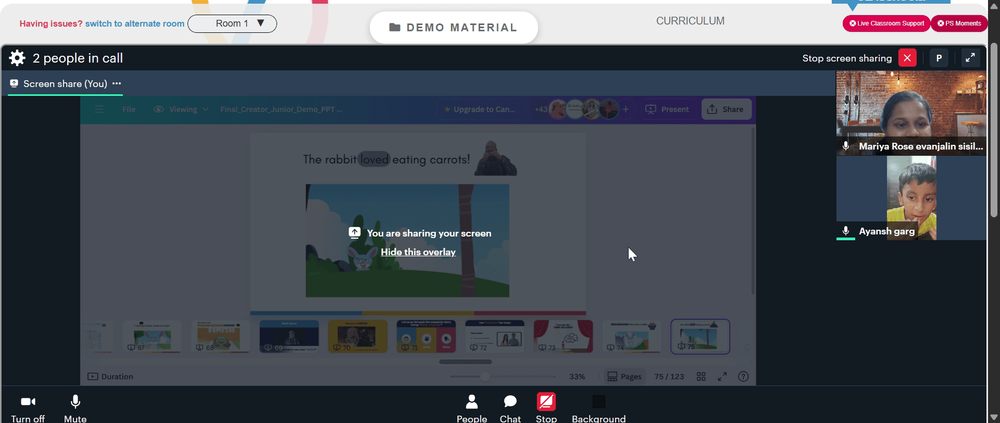Open Background effects
Screen dimensions: 1000x423
click(x=598, y=408)
